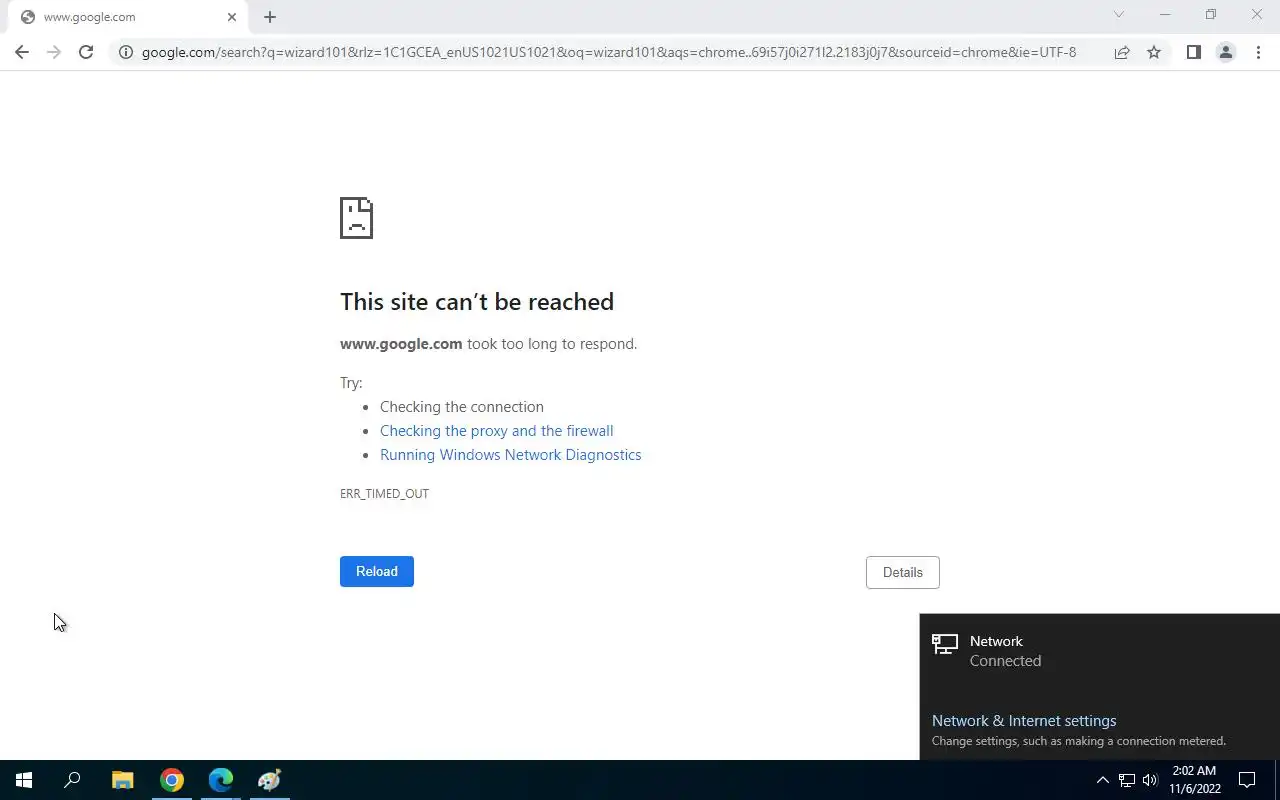Bookmark this tab with the star icon
Image resolution: width=1280 pixels, height=800 pixels.
[x=1154, y=52]
